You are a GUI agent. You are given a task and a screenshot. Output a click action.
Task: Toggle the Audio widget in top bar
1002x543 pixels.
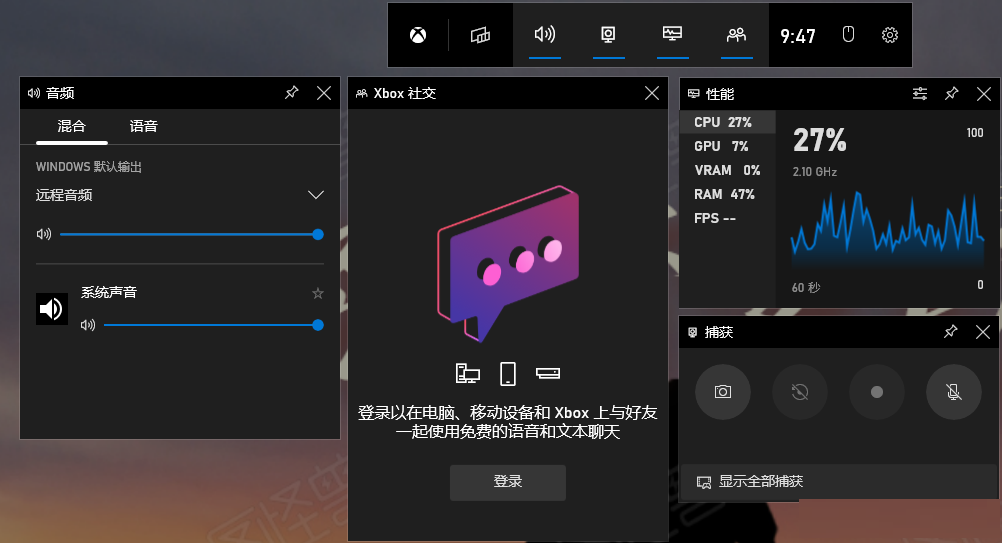(544, 34)
